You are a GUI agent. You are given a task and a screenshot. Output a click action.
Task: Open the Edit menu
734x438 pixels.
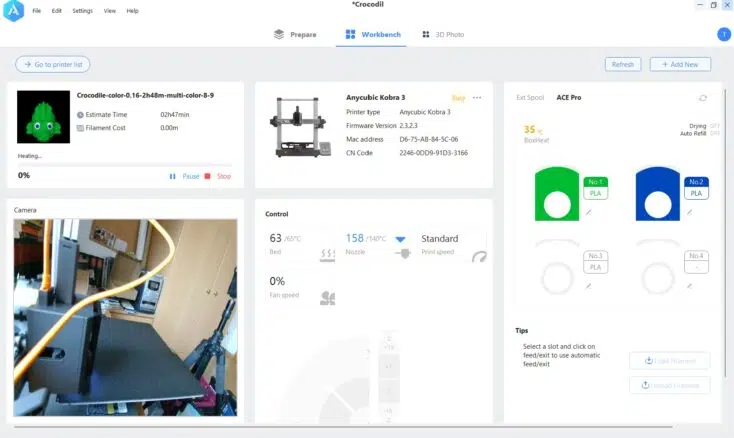pyautogui.click(x=57, y=11)
